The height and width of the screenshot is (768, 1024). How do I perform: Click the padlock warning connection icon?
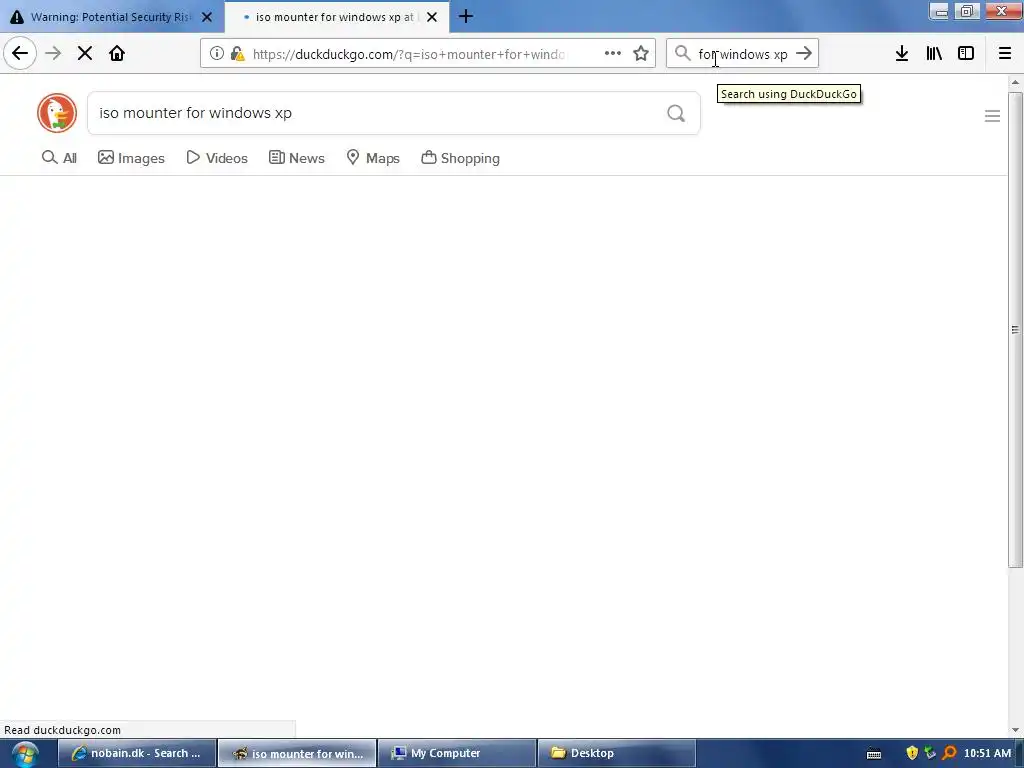[237, 53]
